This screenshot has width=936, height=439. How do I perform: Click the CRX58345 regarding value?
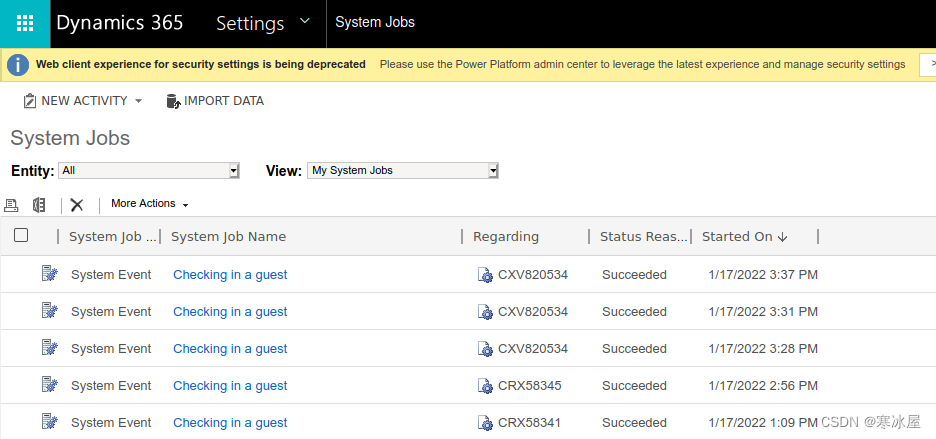pyautogui.click(x=529, y=386)
